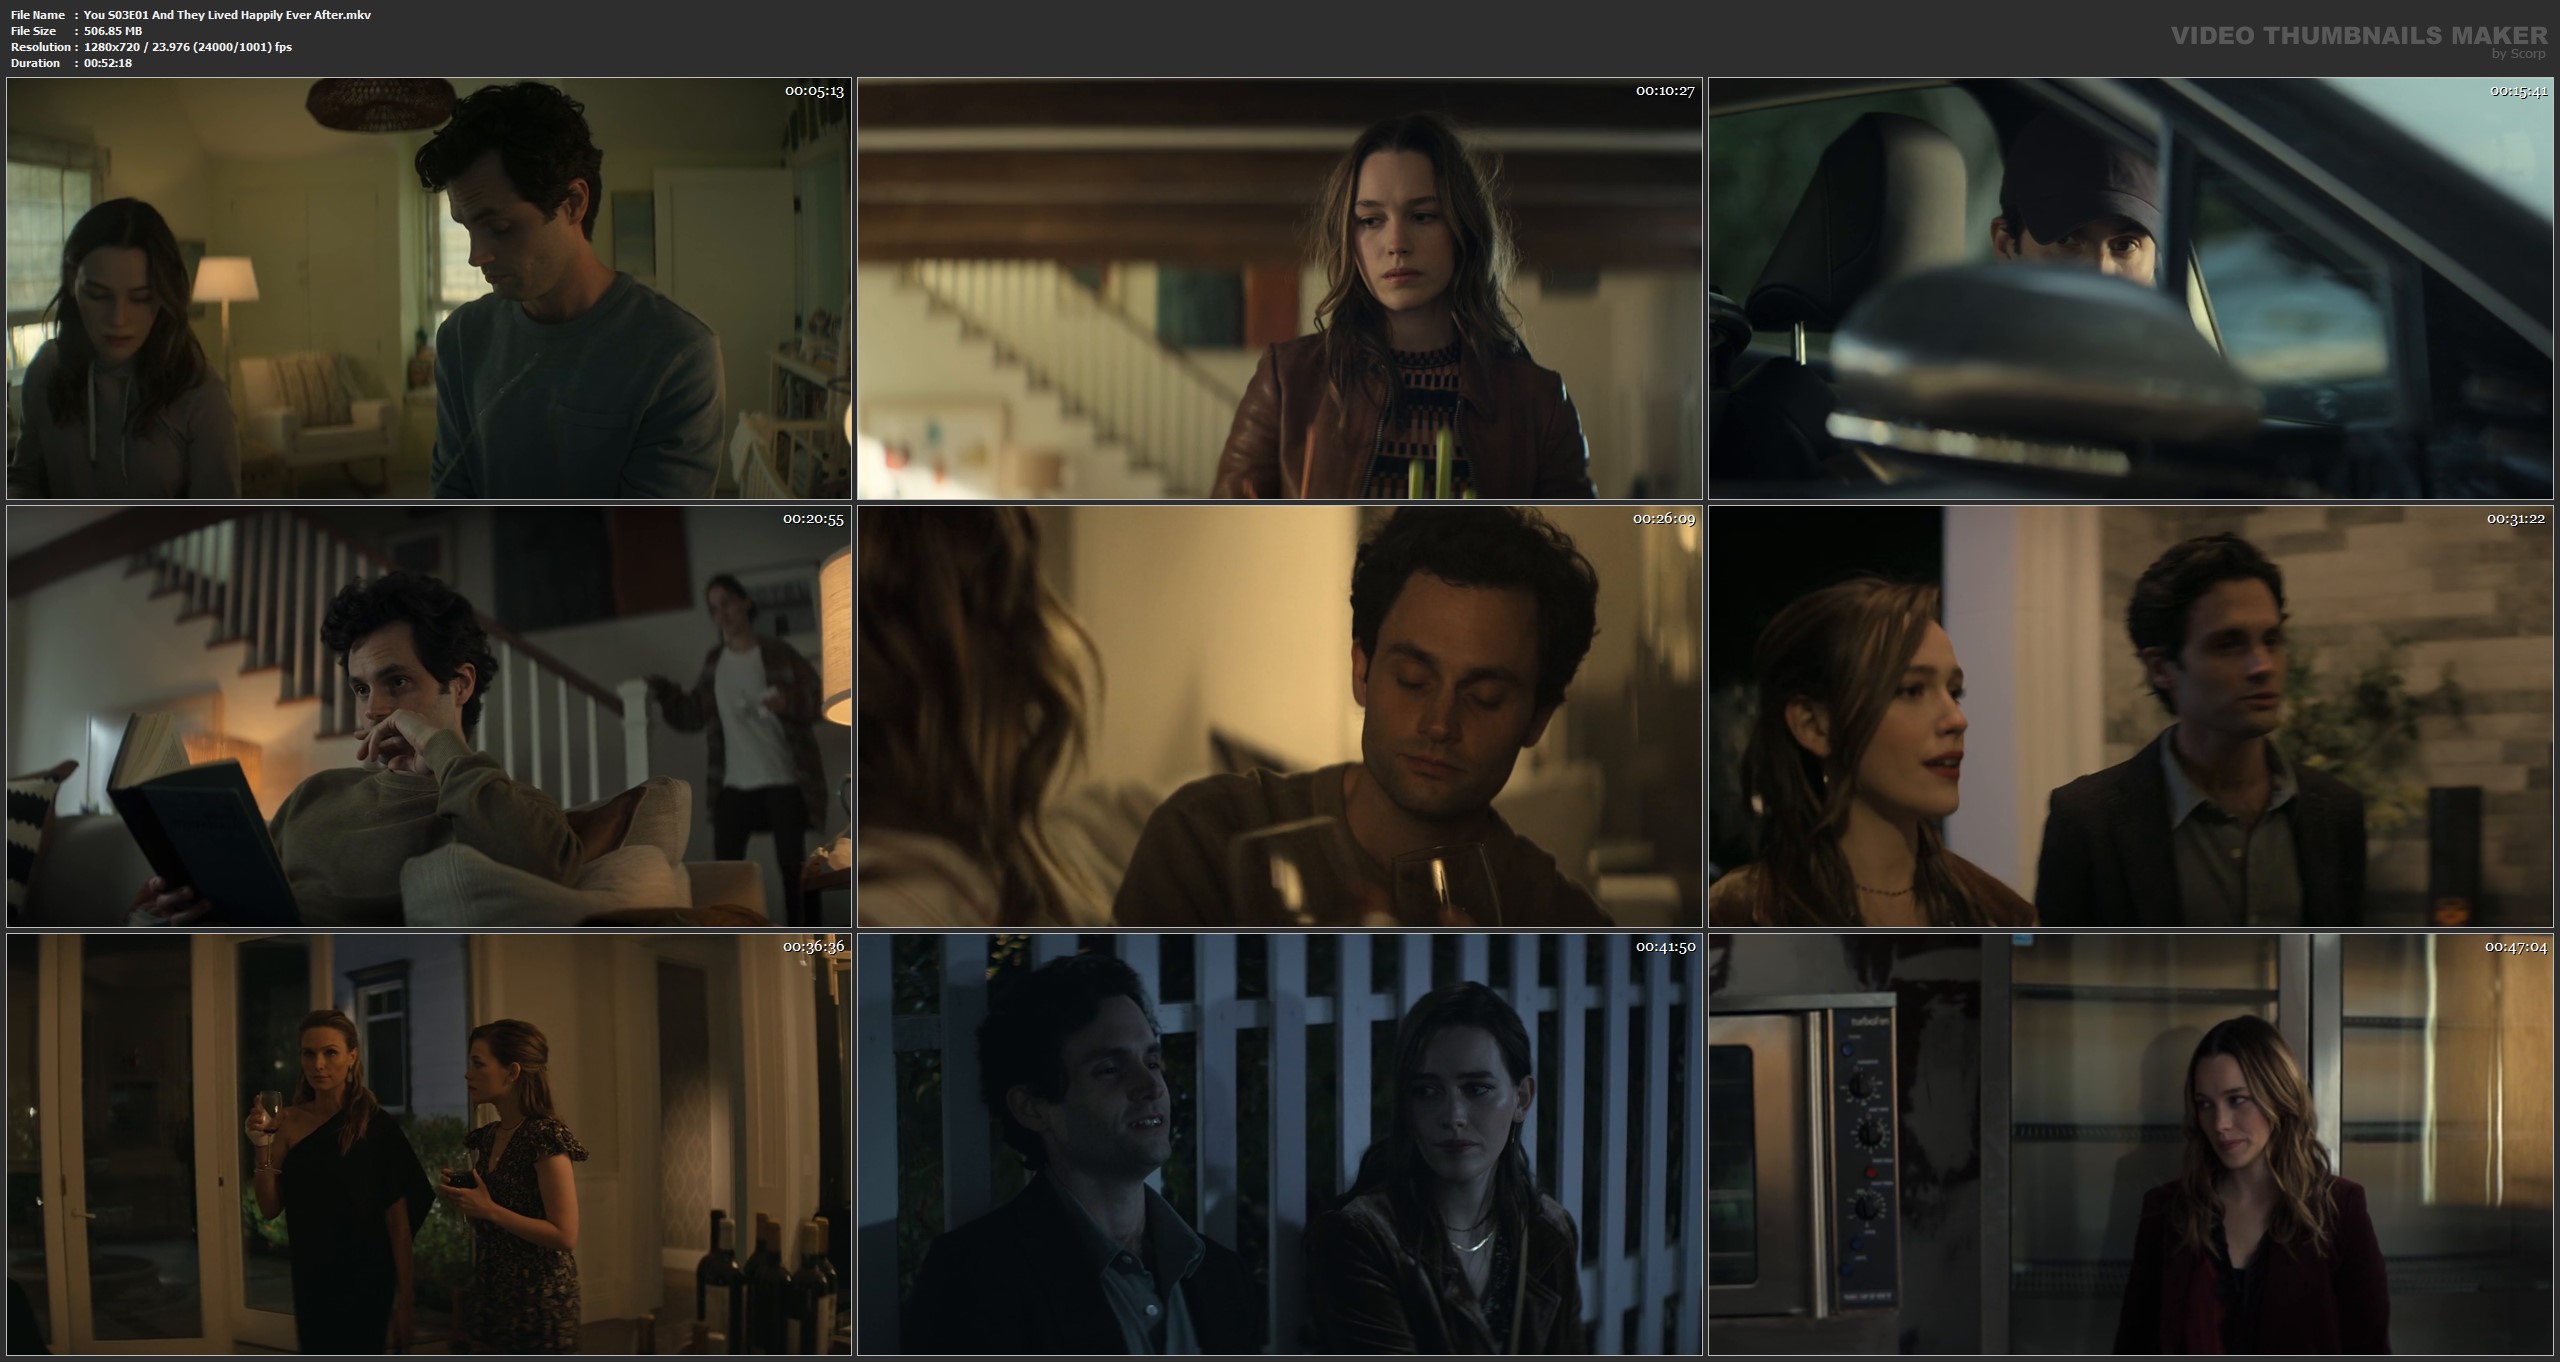Click the 00:36:36 timestamp label
This screenshot has width=2560, height=1362.
coord(813,946)
